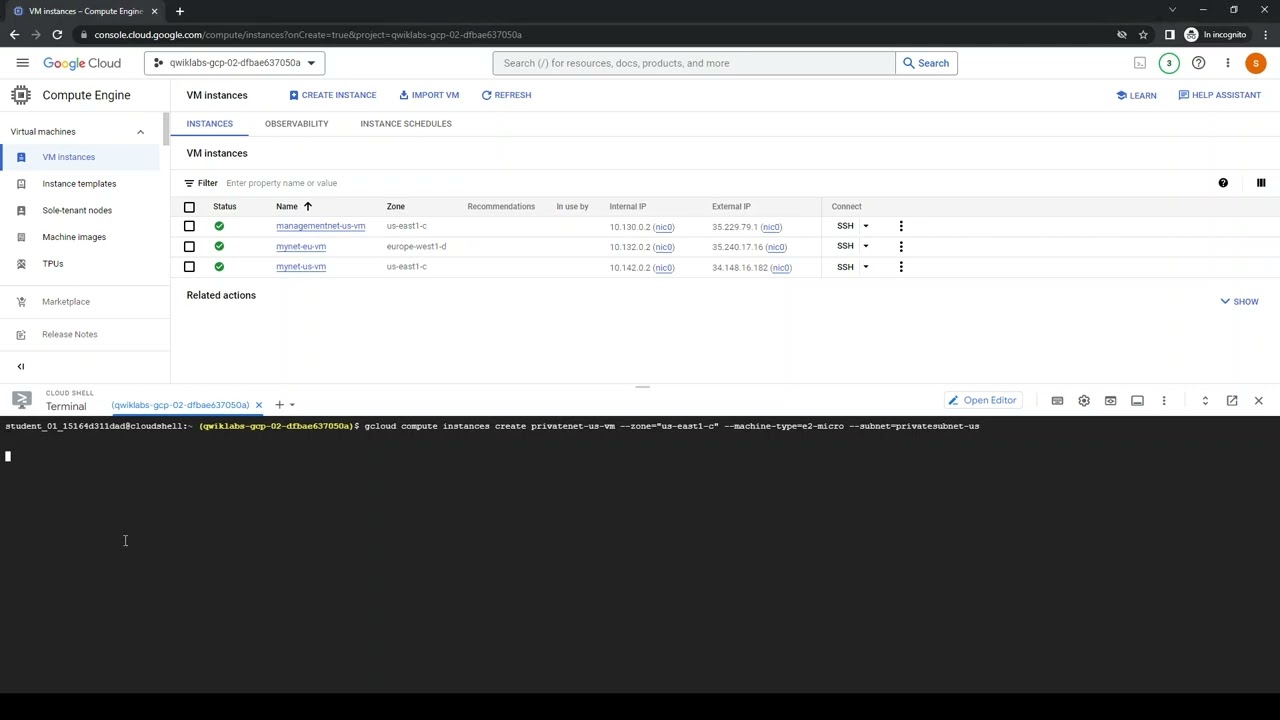The width and height of the screenshot is (1280, 720).
Task: Open Machine images in sidebar
Action: point(74,237)
